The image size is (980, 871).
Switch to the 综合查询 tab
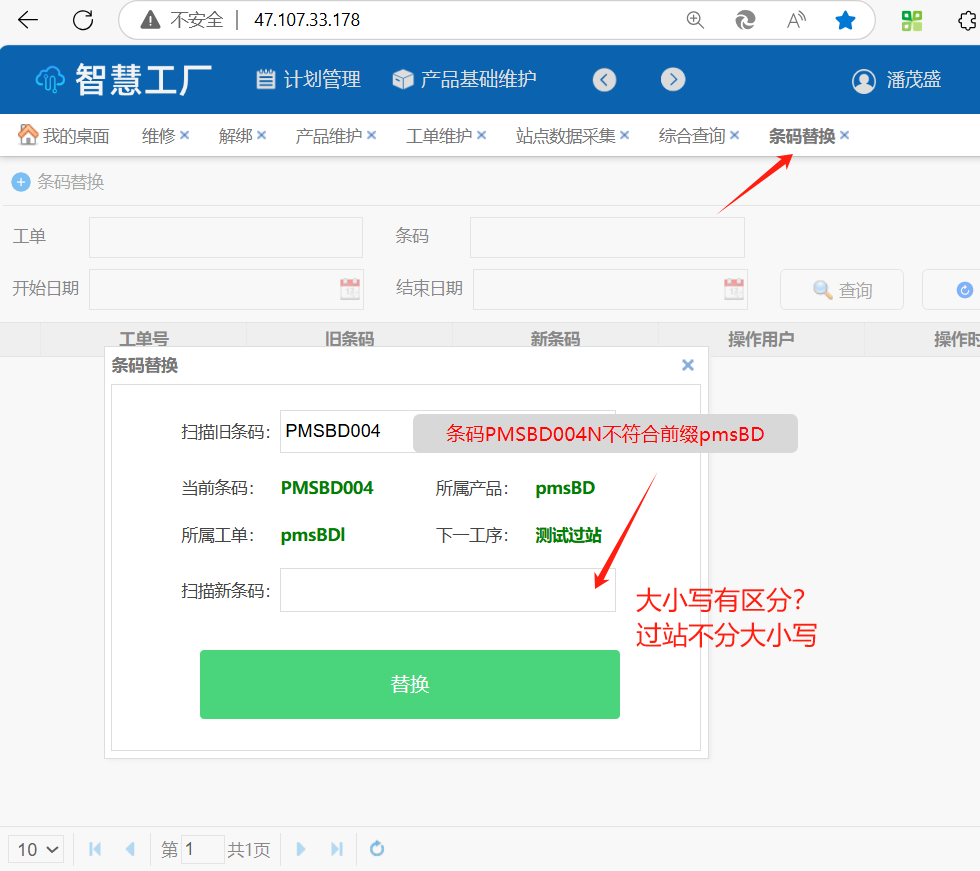pos(691,136)
